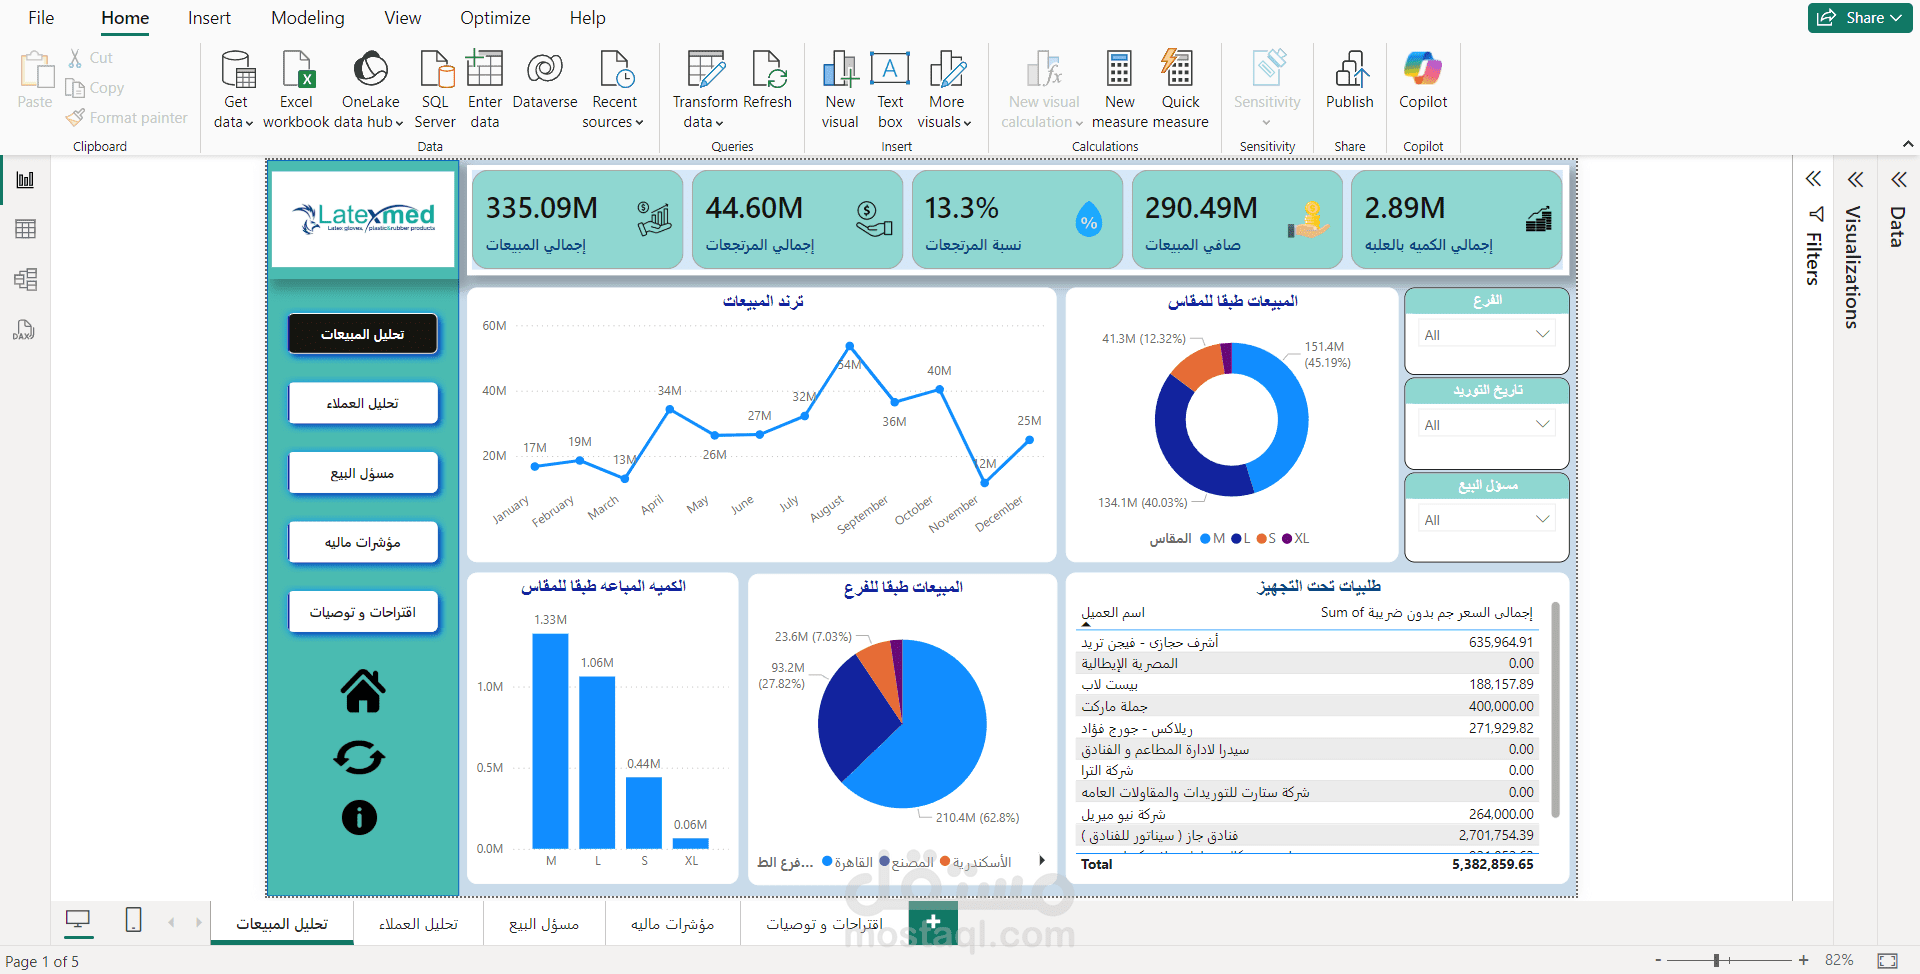This screenshot has width=1920, height=974.
Task: Create a New measure
Action: 1120,90
